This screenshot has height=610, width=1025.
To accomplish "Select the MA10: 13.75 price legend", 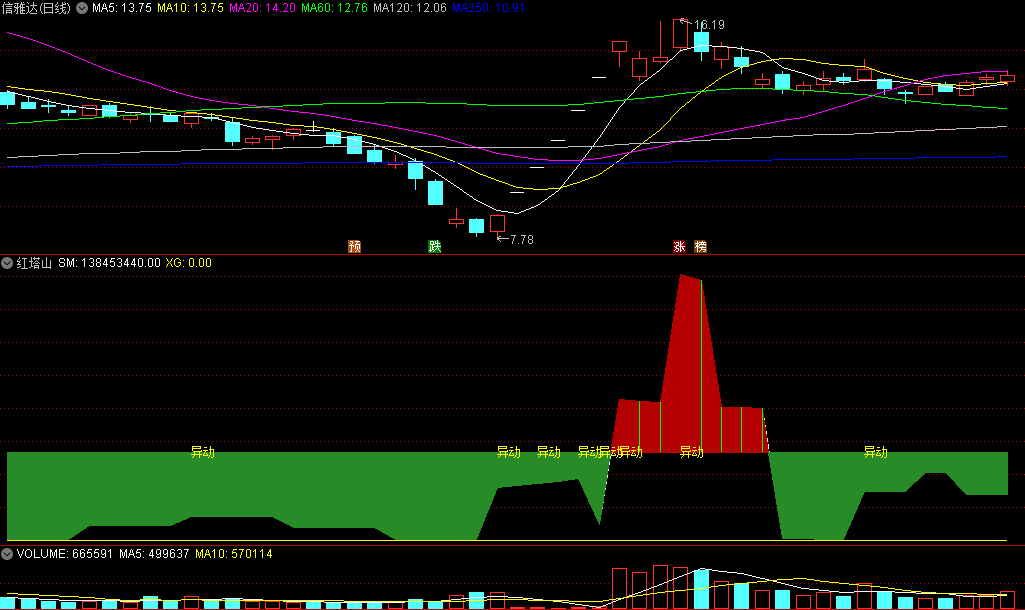I will [190, 8].
